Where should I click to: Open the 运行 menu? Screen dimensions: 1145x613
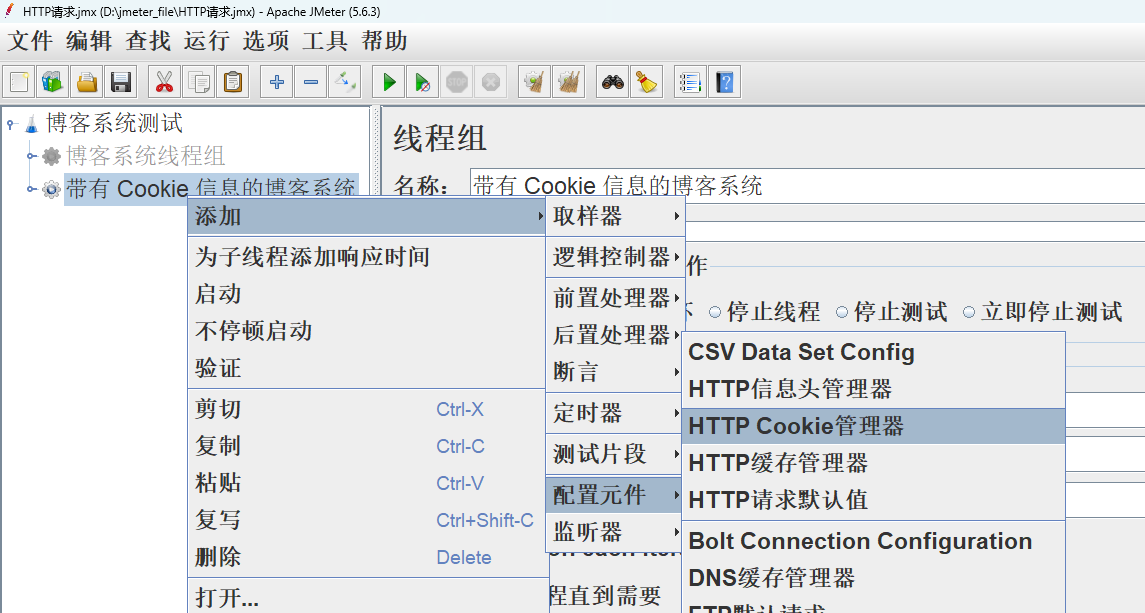pyautogui.click(x=207, y=41)
